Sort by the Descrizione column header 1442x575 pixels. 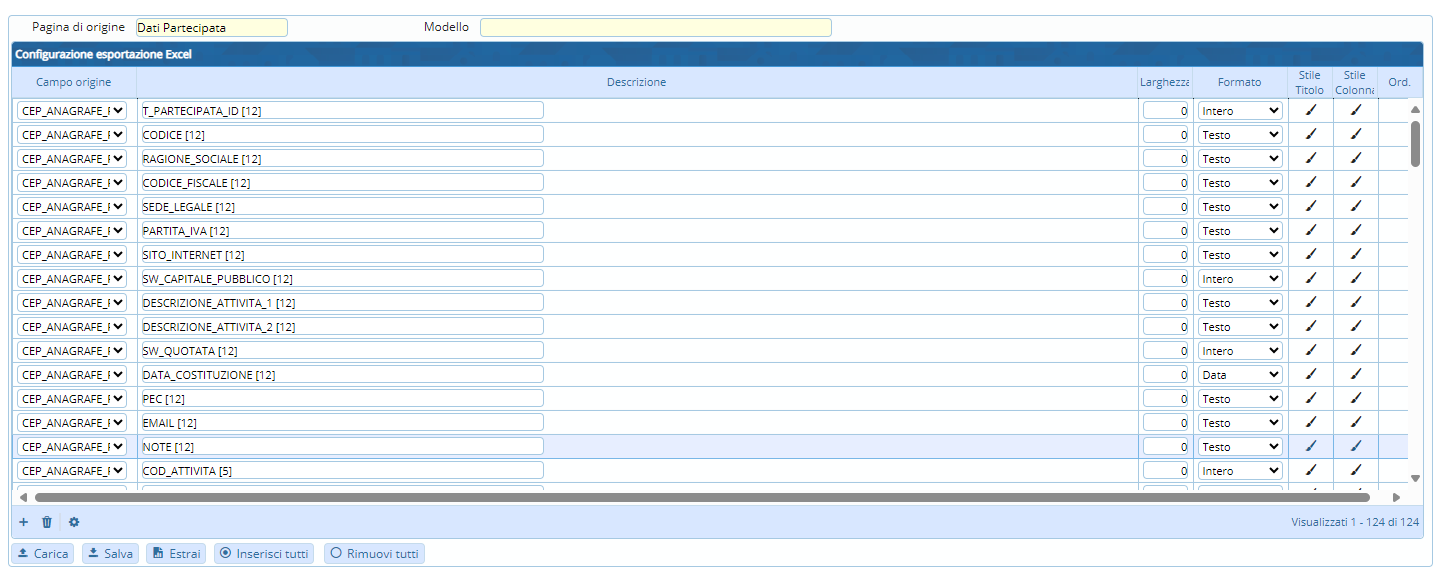pyautogui.click(x=636, y=82)
